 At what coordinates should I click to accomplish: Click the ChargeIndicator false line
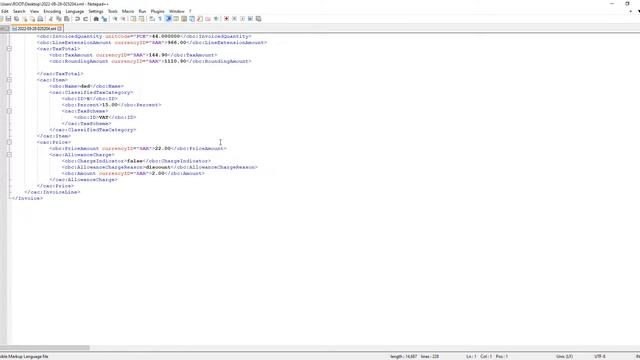coord(136,161)
